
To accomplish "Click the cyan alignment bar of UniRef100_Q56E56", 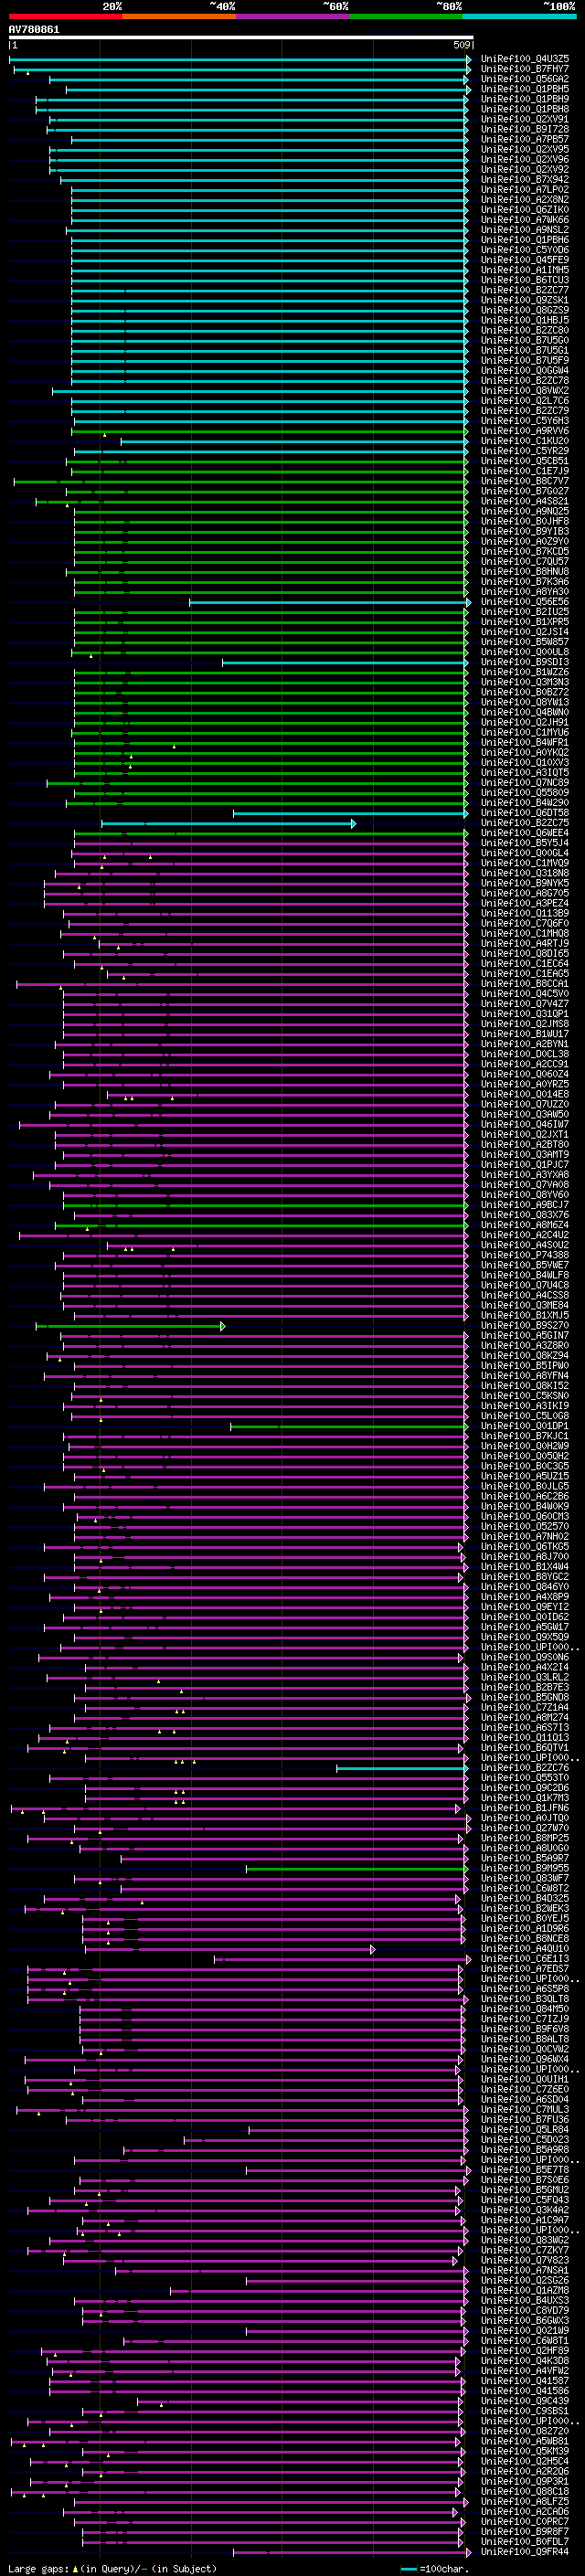I will click(330, 602).
